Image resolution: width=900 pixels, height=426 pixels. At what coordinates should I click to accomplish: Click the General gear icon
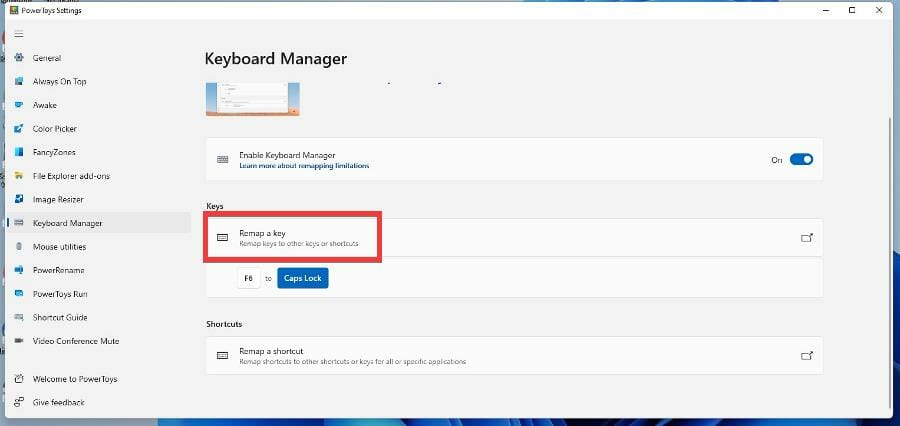tap(19, 57)
